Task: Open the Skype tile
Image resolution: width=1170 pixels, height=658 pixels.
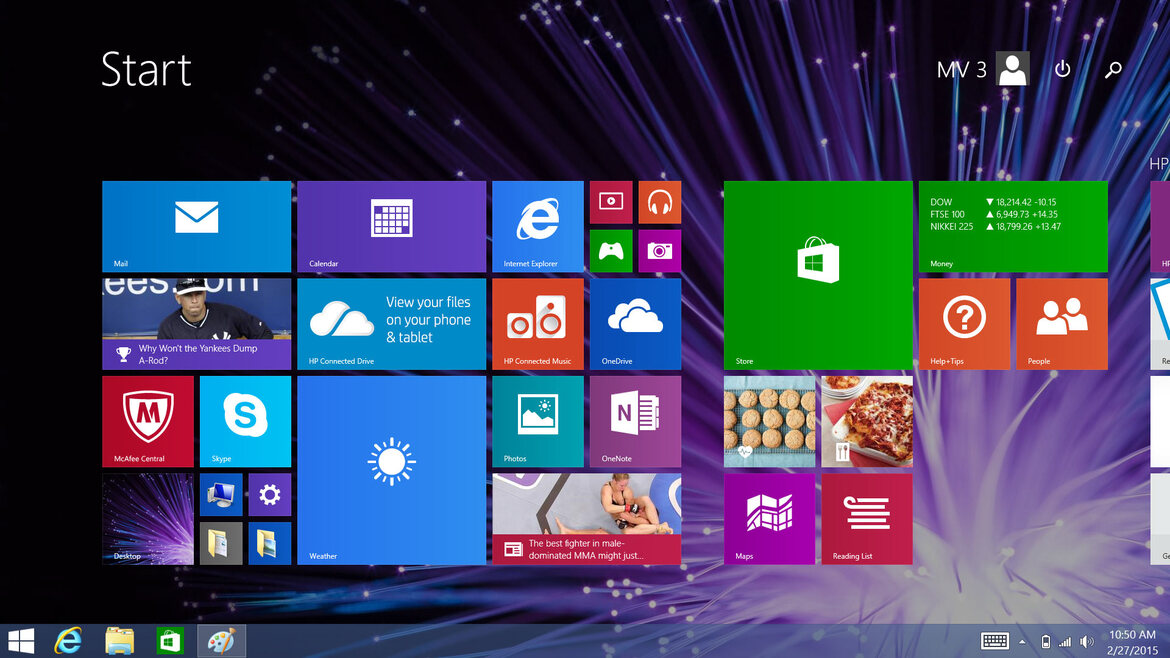Action: [245, 422]
